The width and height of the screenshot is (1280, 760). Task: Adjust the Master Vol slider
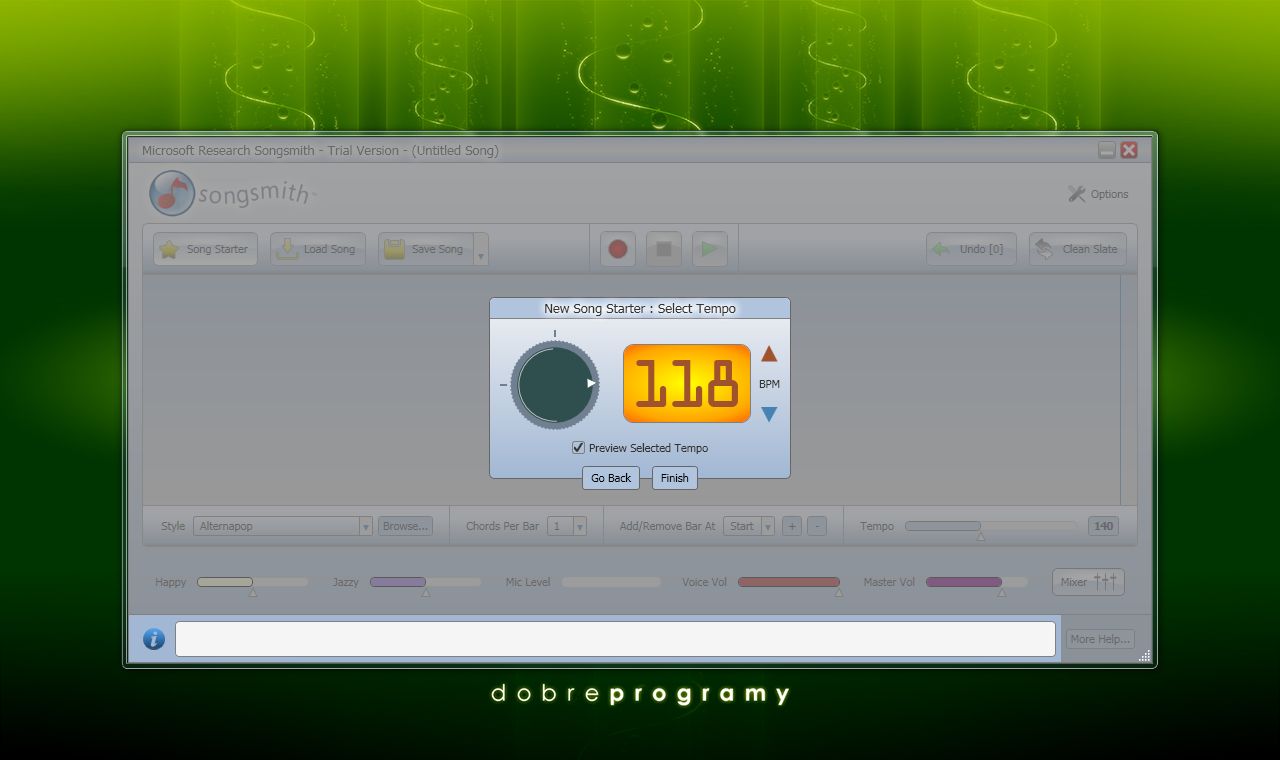click(977, 582)
